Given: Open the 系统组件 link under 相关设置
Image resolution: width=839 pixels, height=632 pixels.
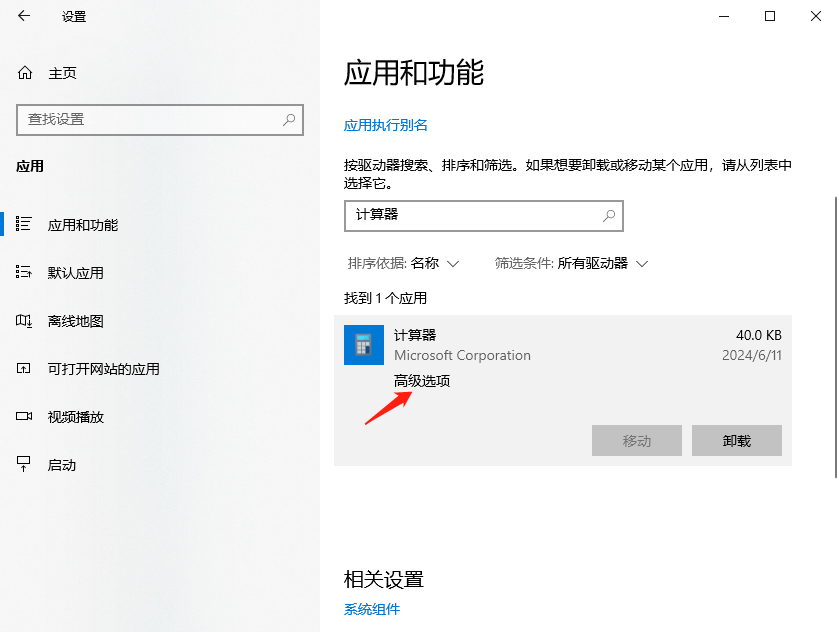Looking at the screenshot, I should [372, 609].
